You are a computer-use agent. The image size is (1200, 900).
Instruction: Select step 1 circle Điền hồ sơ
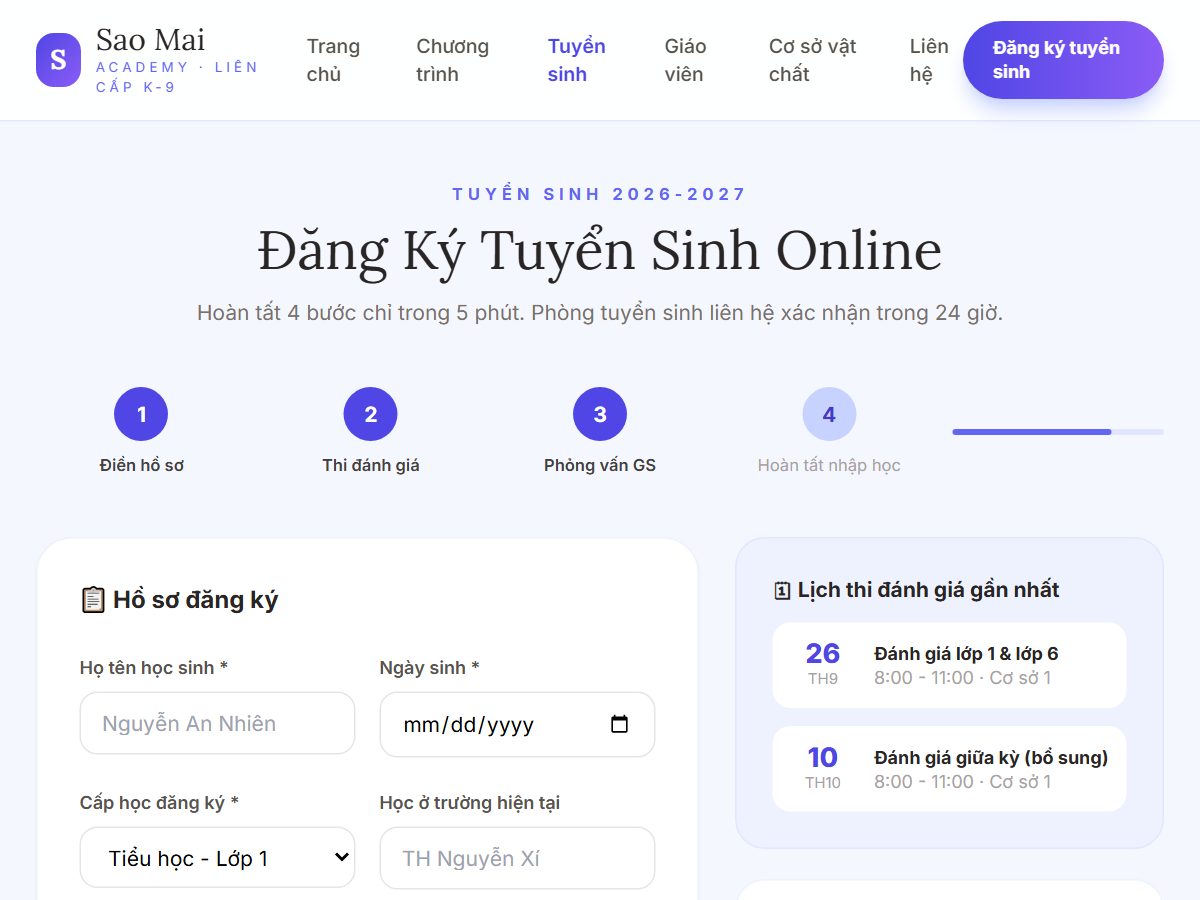click(x=141, y=414)
